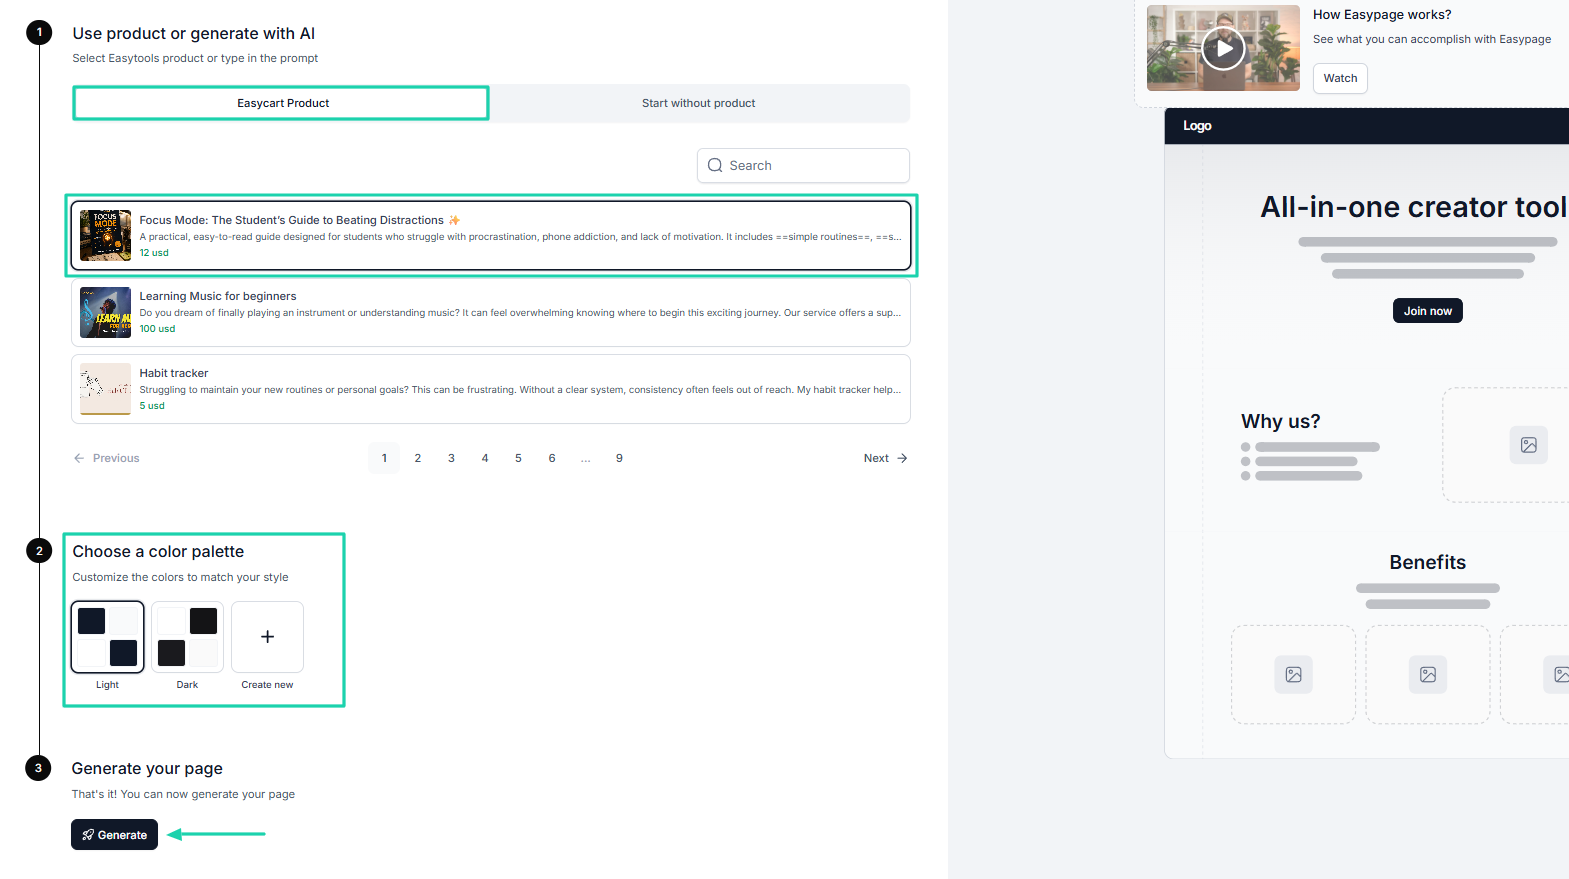
Task: Click the 100 usd price text
Action: [157, 329]
